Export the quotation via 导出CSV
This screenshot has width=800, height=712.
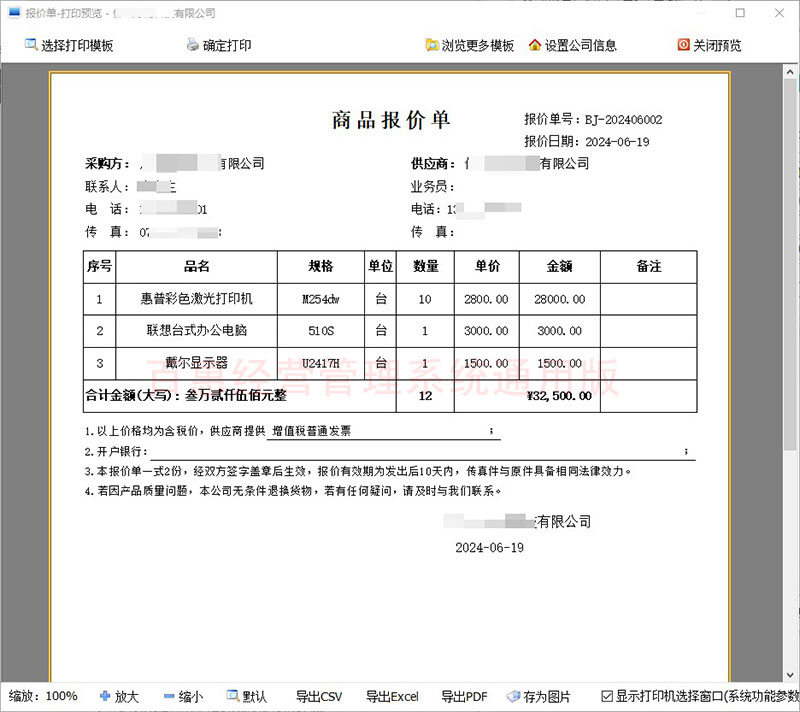[x=319, y=696]
